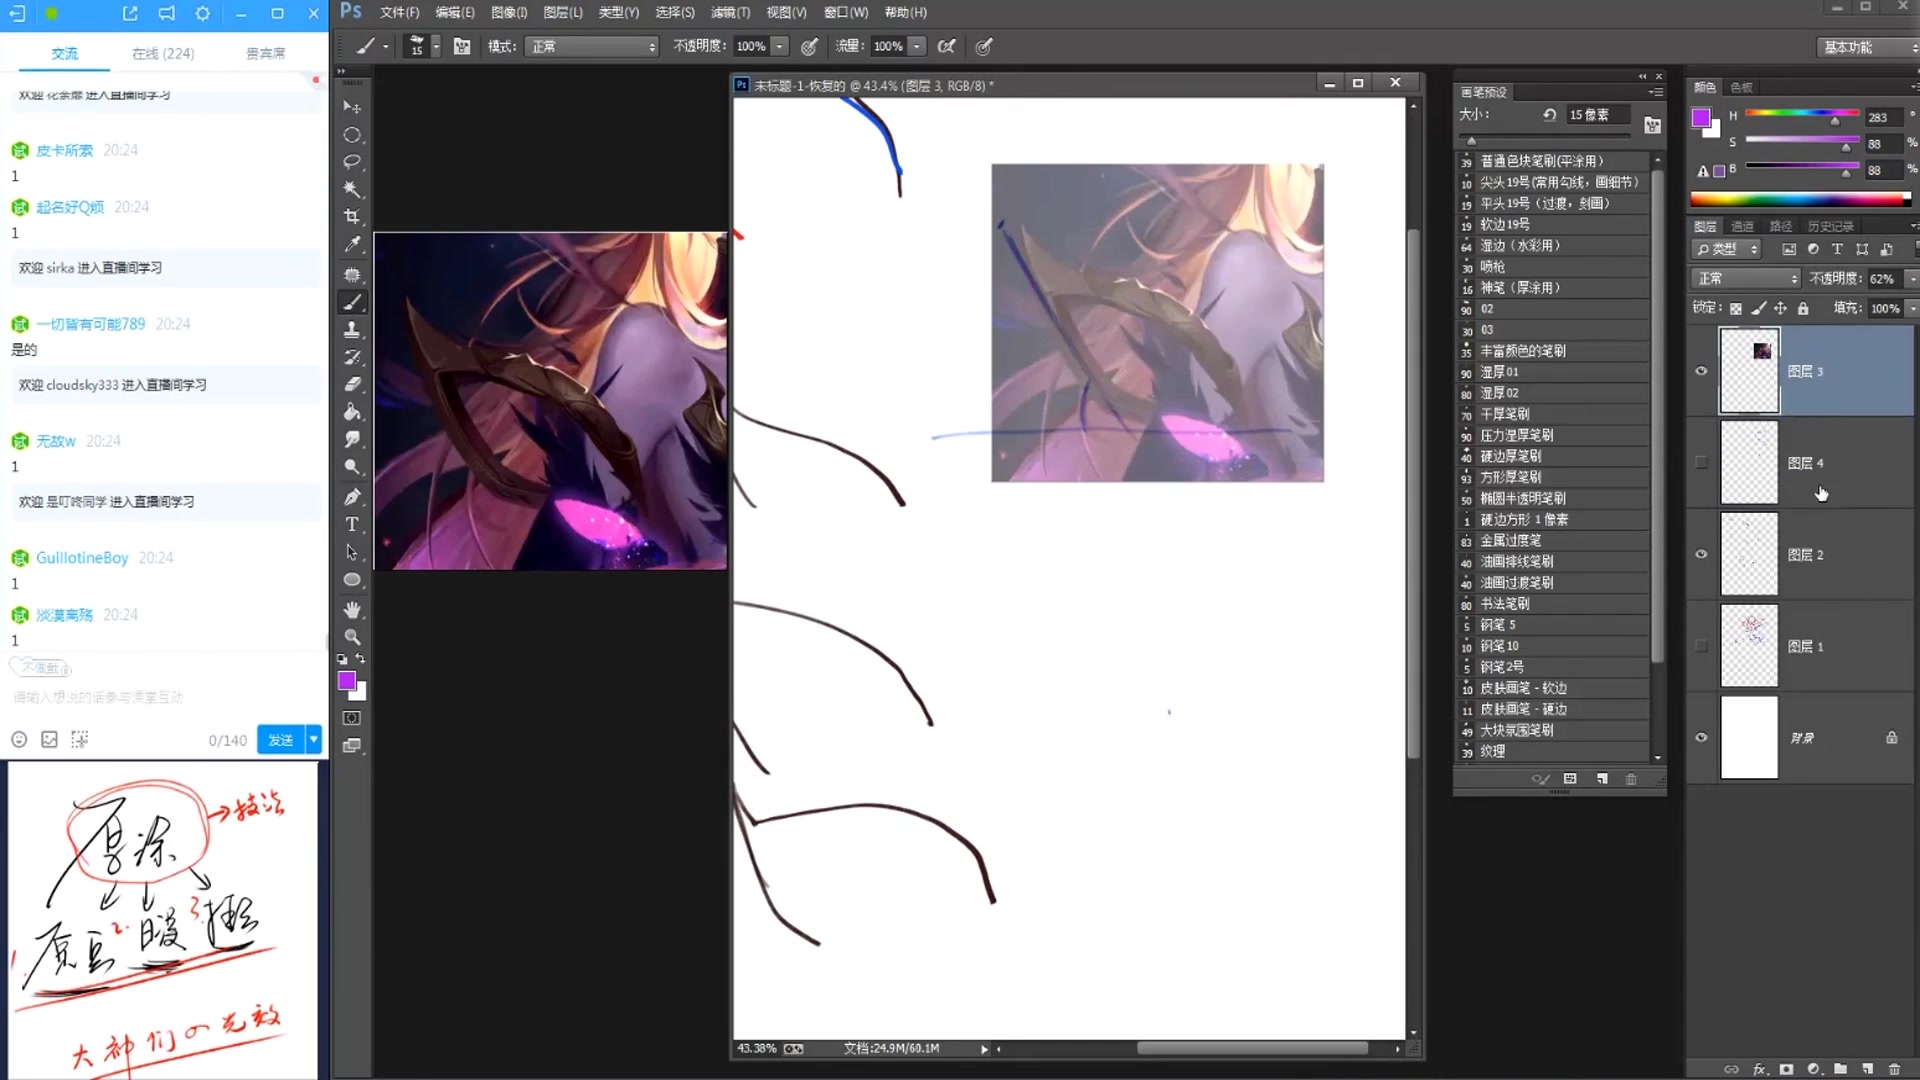This screenshot has height=1080, width=1920.
Task: Toggle Quick Mask mode icon
Action: tap(352, 718)
